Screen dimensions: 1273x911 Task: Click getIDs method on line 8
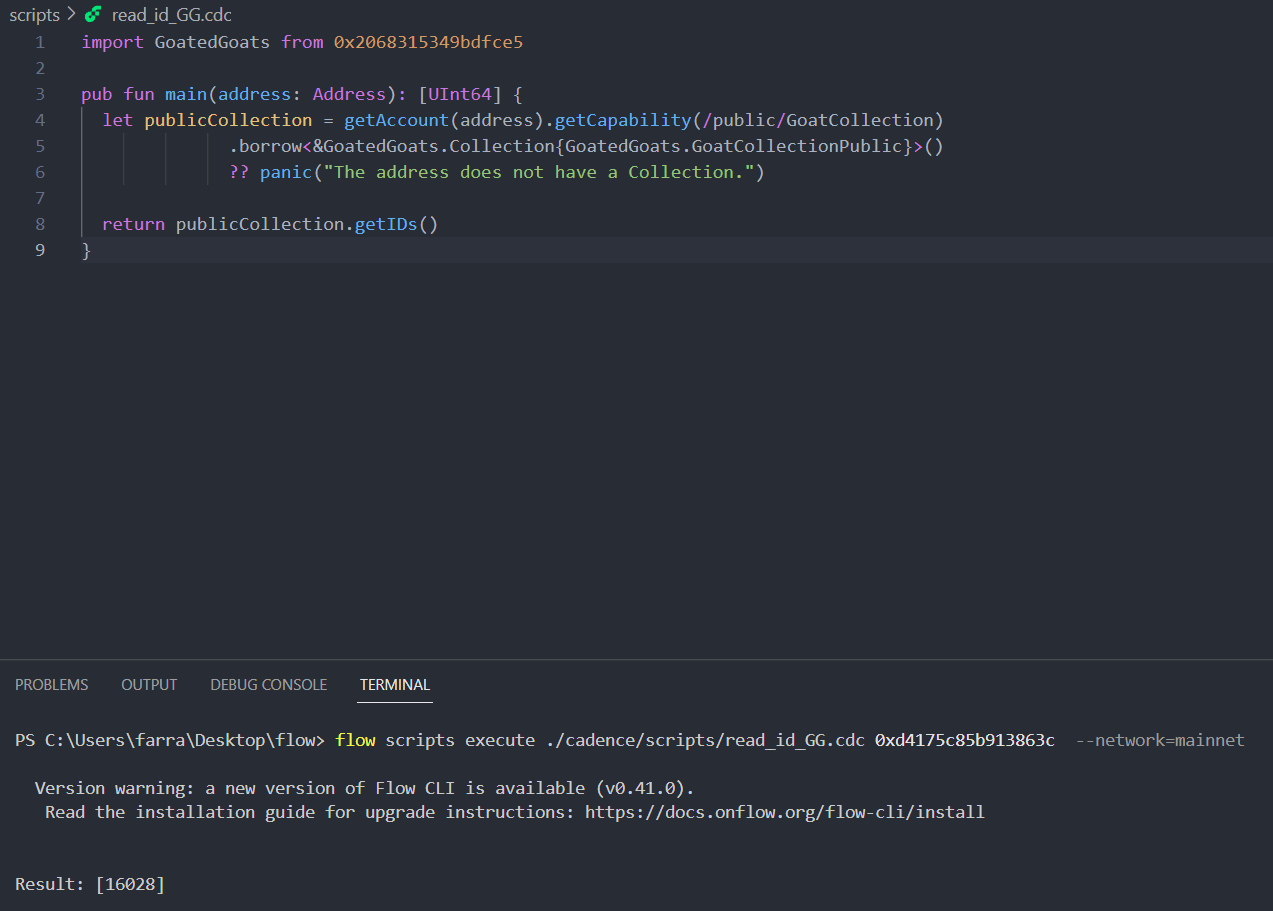(385, 224)
